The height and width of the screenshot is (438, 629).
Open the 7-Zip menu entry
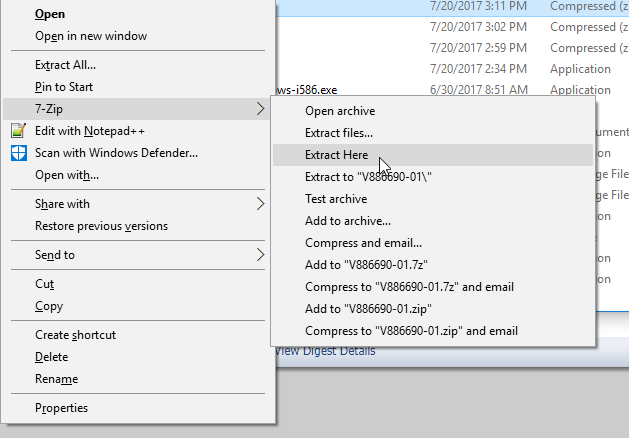[x=138, y=109]
